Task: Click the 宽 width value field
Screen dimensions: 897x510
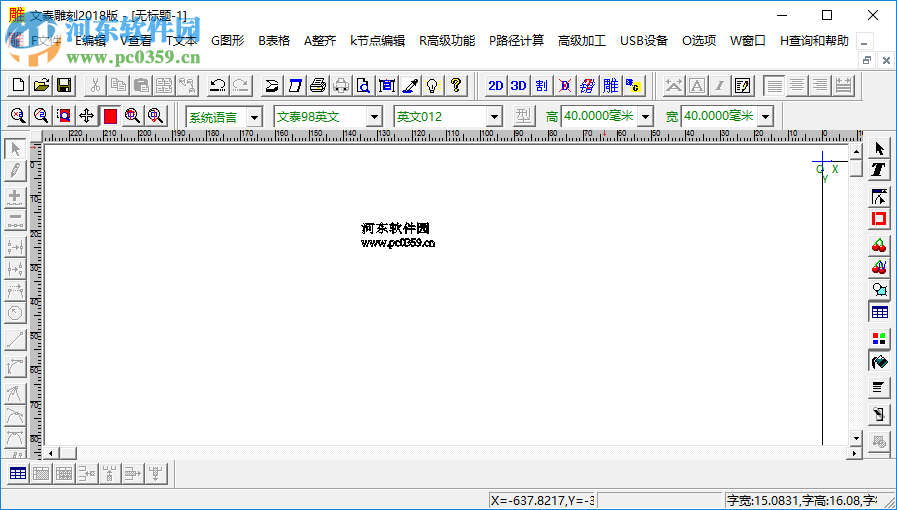Action: [719, 116]
